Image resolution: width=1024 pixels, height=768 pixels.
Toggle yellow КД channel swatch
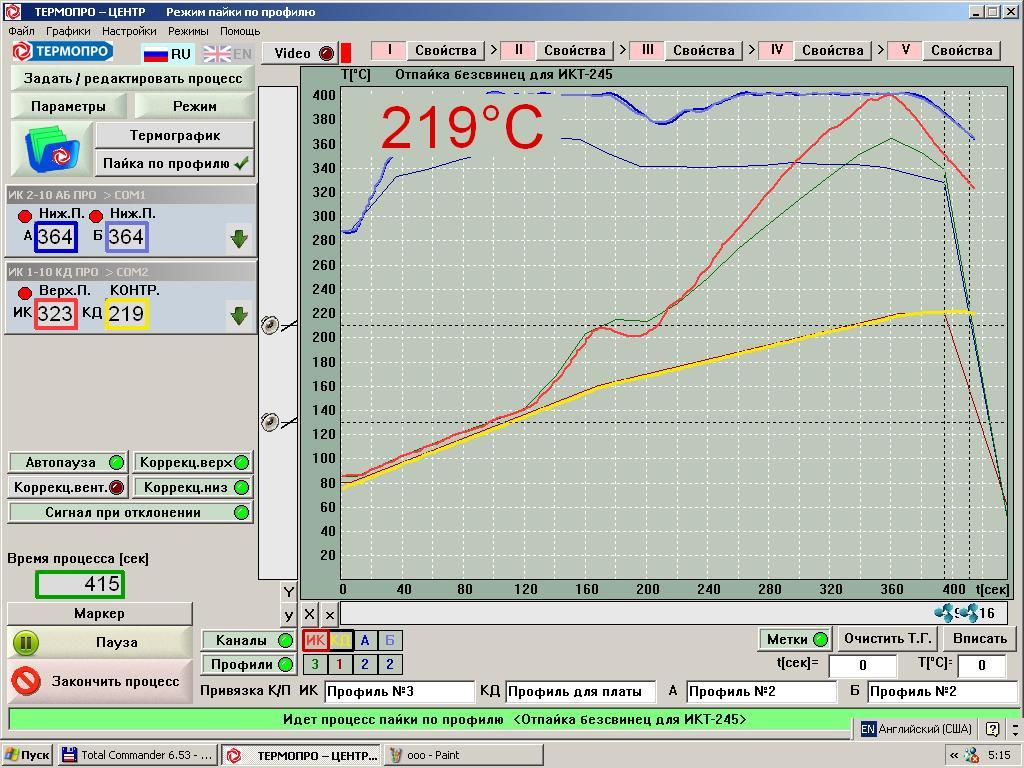point(340,641)
